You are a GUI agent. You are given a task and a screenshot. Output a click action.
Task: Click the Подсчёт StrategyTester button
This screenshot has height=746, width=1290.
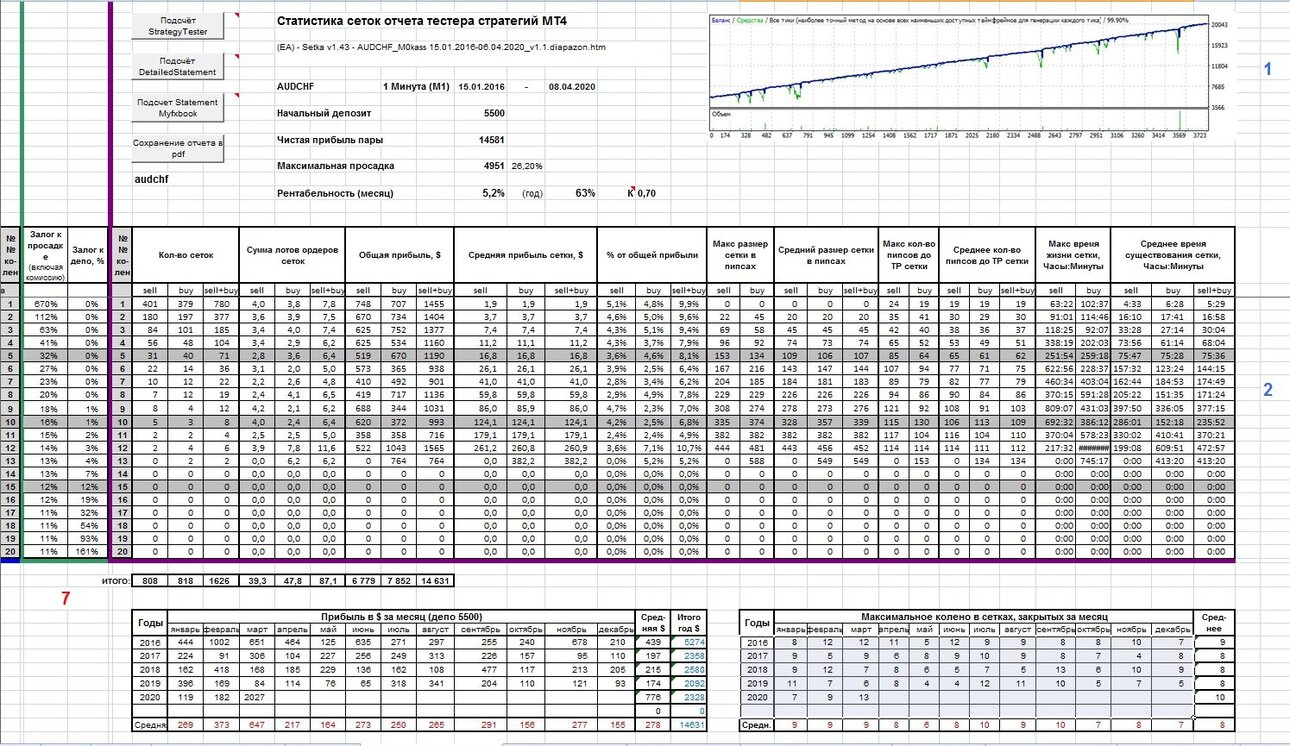(178, 27)
